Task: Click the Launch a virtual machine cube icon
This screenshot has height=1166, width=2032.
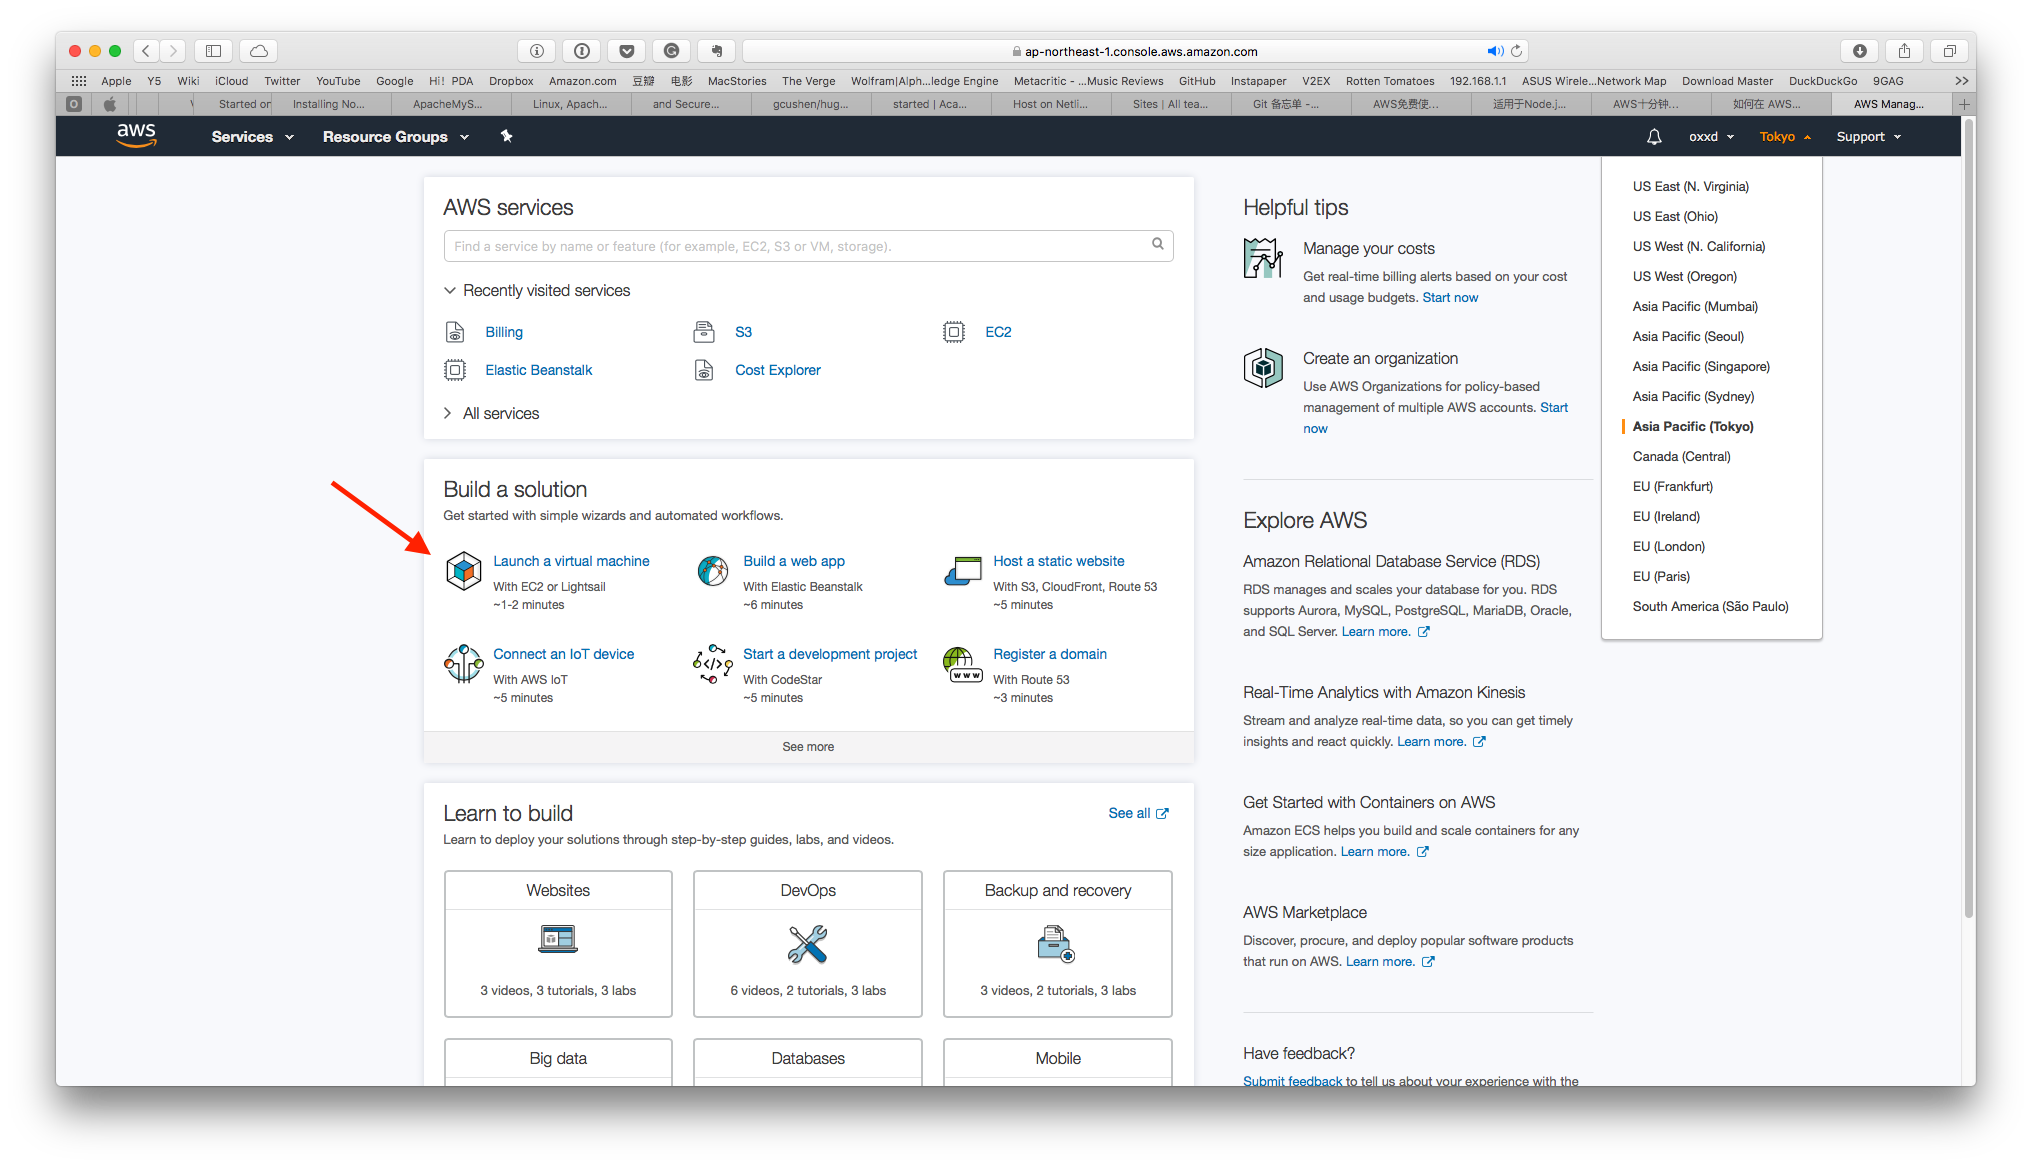Action: click(463, 571)
